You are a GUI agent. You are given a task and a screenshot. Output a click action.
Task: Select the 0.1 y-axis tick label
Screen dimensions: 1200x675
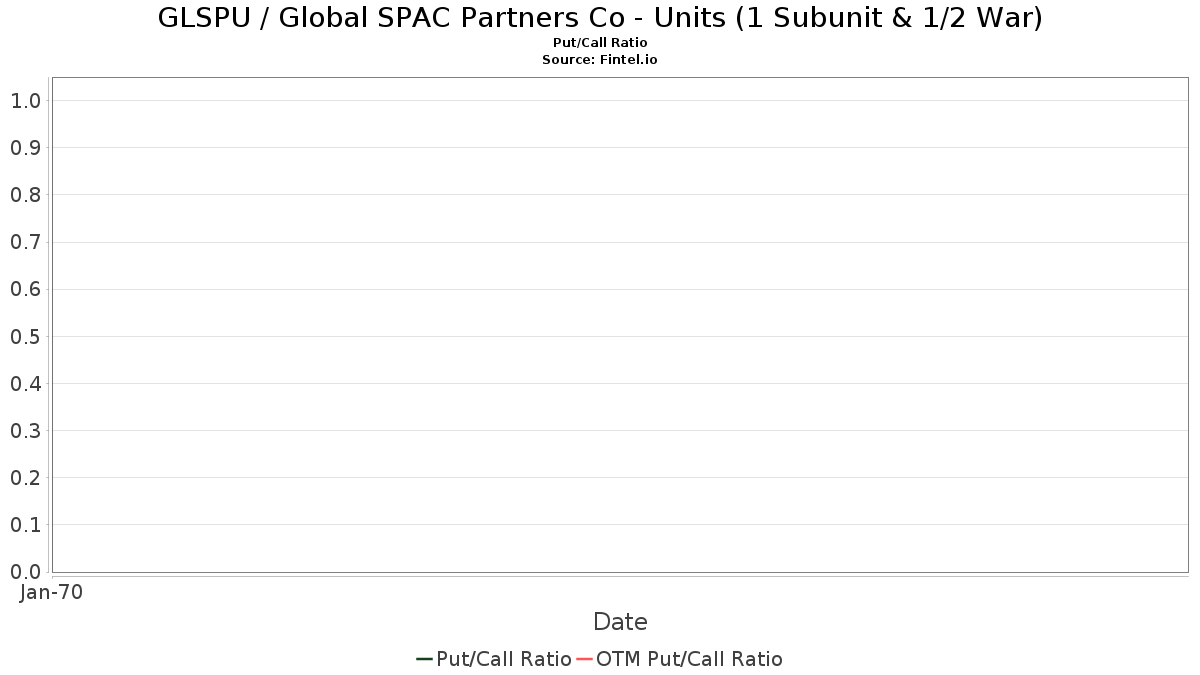pos(25,525)
